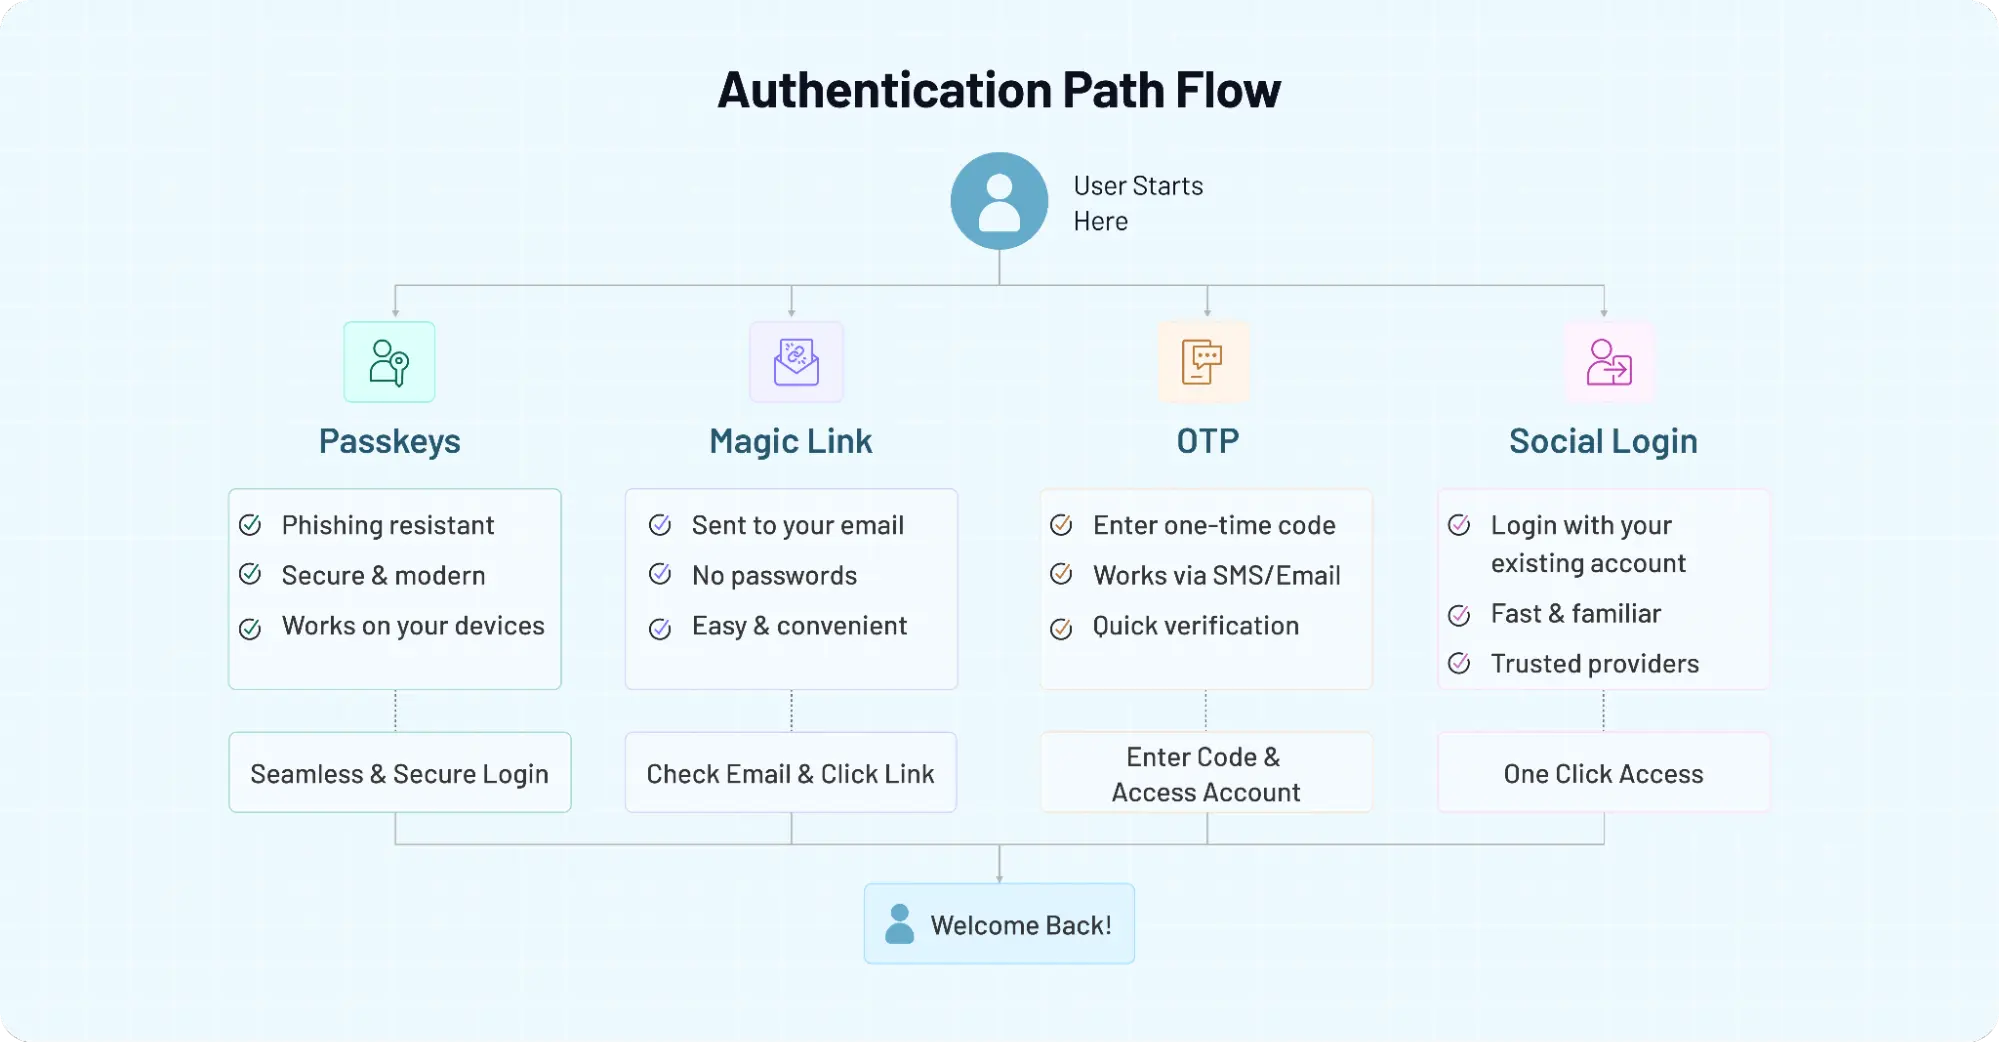The image size is (1999, 1043).
Task: Click checkmark icon beside No passwords
Action: (660, 575)
